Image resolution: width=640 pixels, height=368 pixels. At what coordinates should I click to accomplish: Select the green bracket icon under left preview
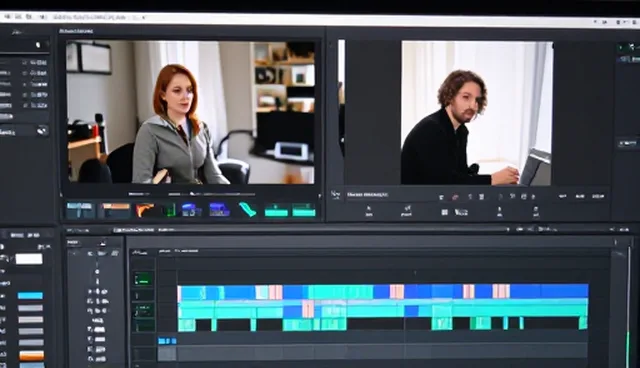click(169, 210)
